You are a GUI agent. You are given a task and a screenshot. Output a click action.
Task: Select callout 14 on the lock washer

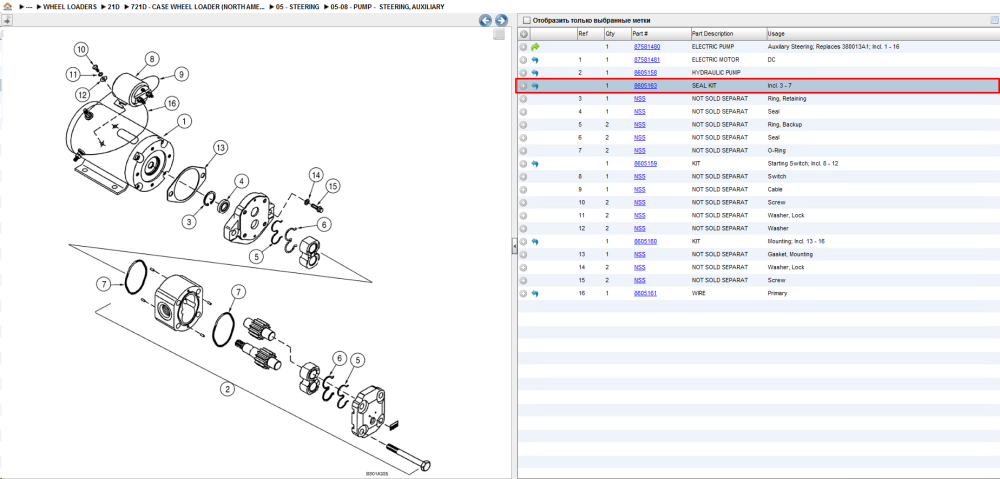pos(315,175)
